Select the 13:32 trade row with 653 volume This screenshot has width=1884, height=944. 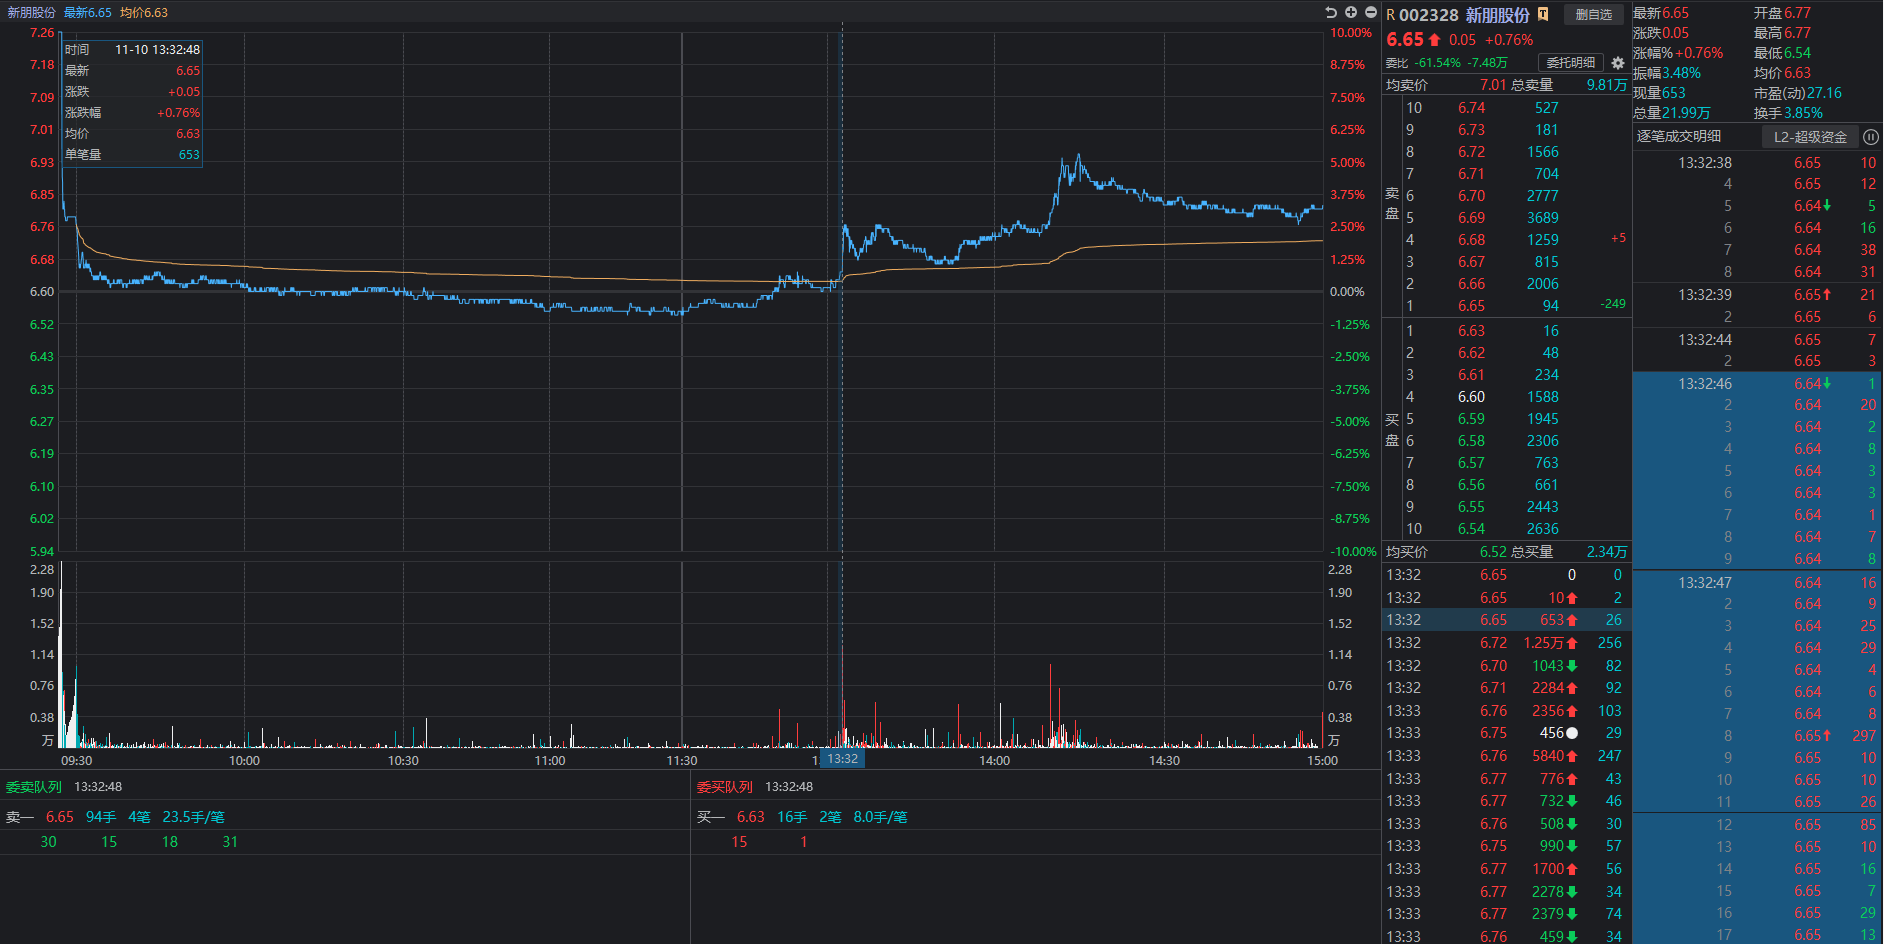(x=1505, y=620)
